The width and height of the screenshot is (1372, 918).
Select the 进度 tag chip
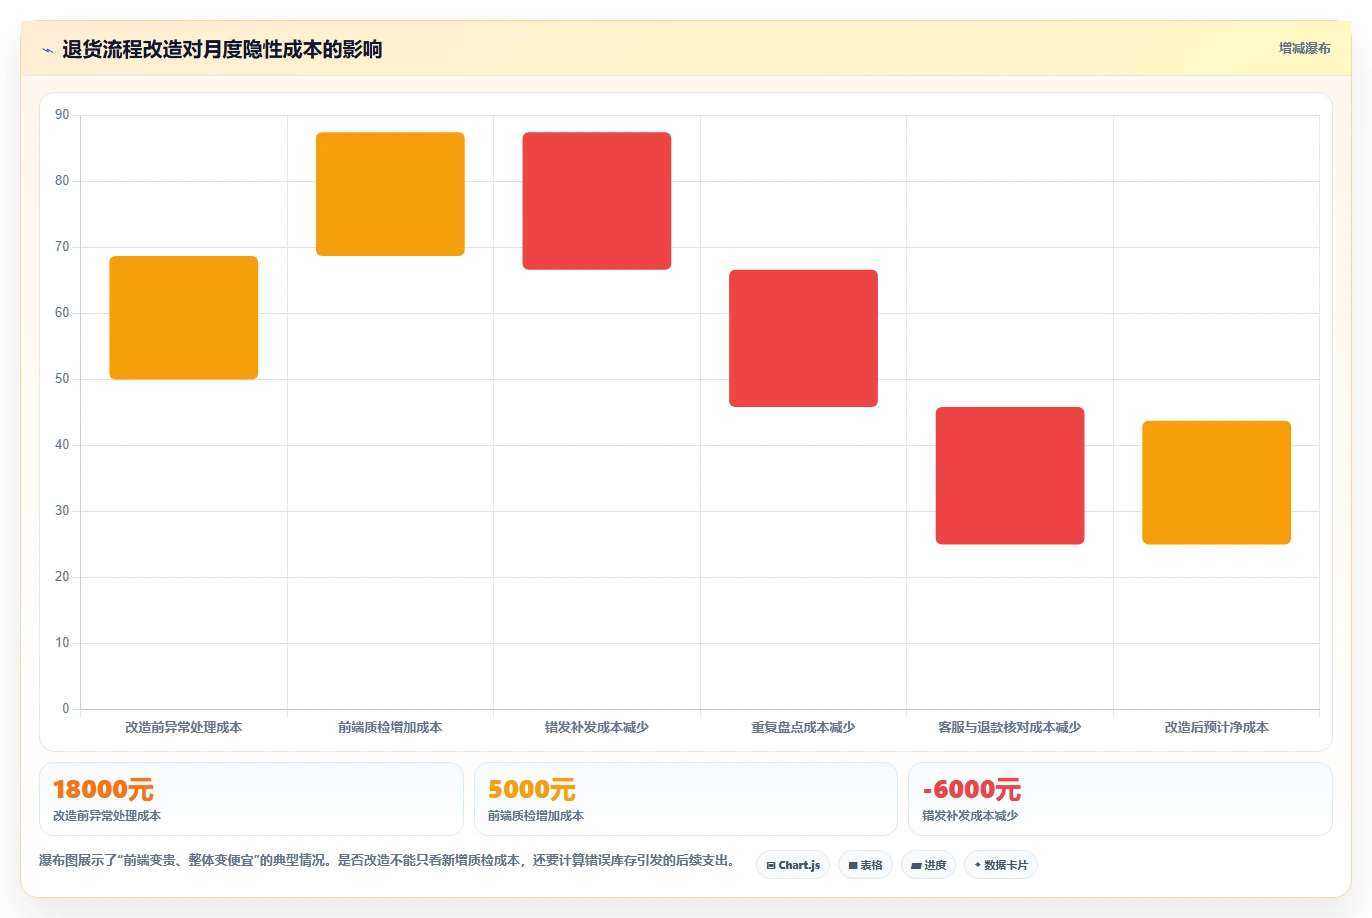929,865
